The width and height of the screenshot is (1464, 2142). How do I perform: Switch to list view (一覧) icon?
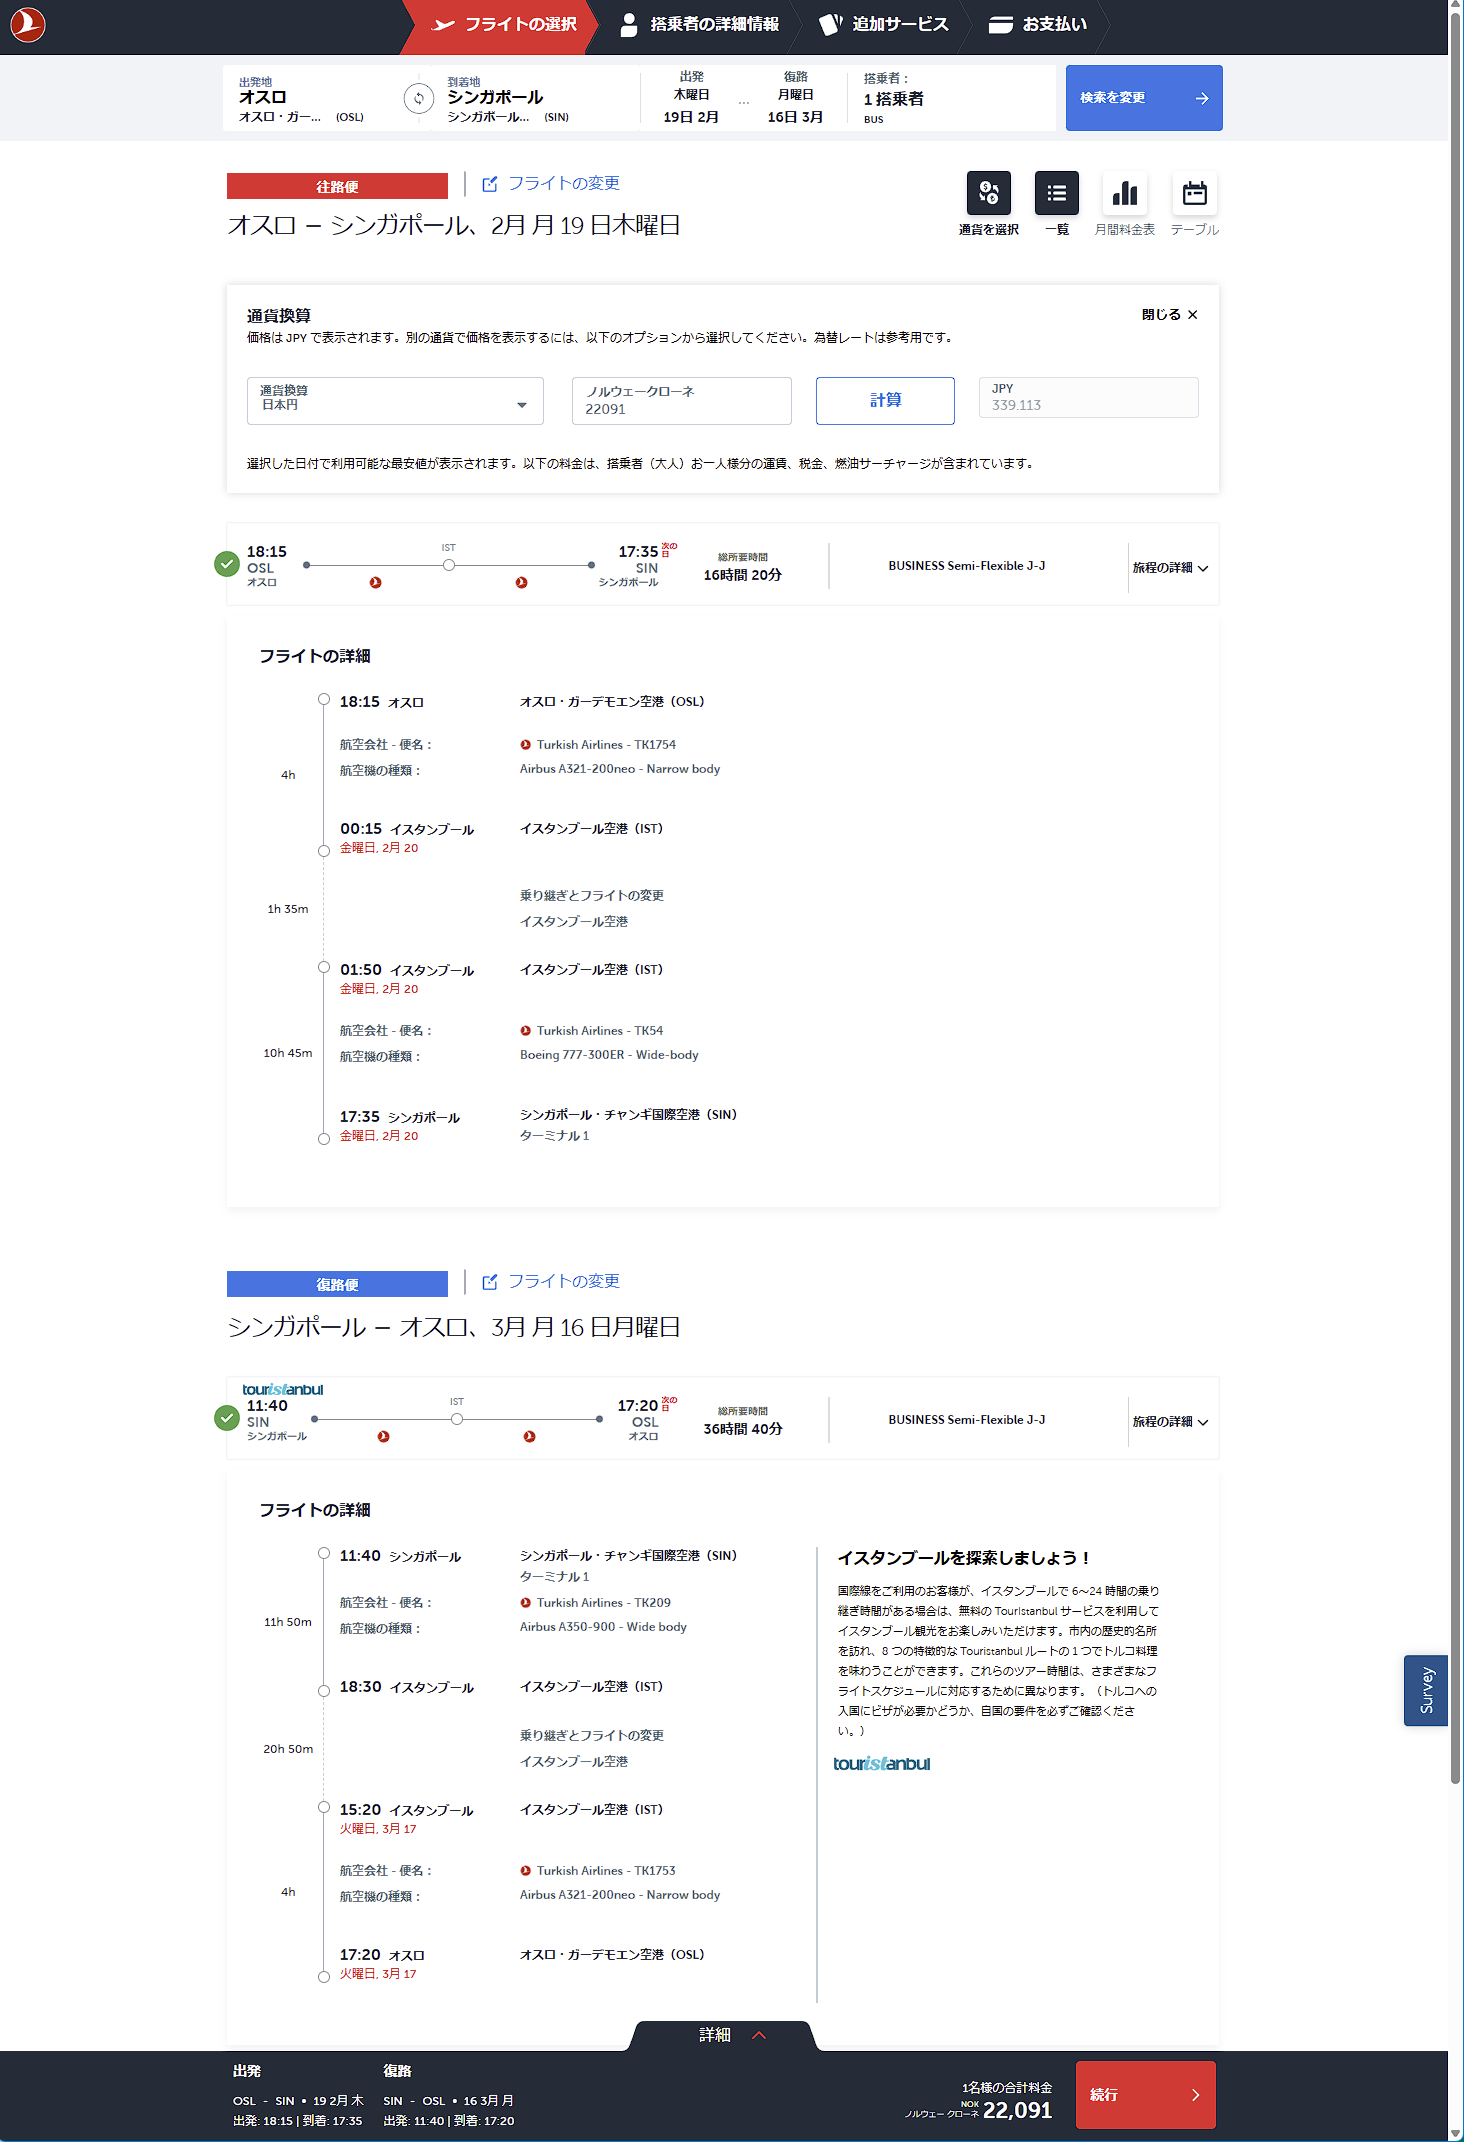point(1056,193)
